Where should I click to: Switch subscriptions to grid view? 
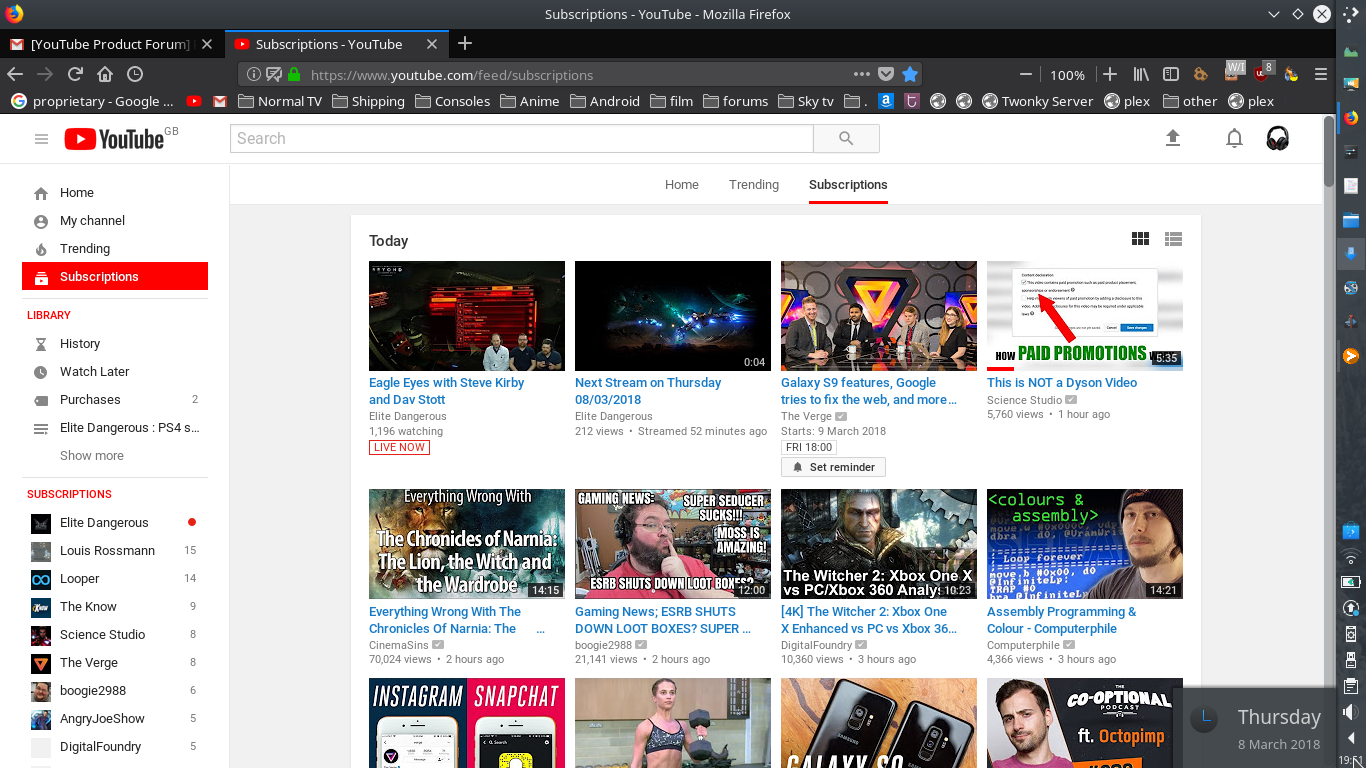point(1140,239)
